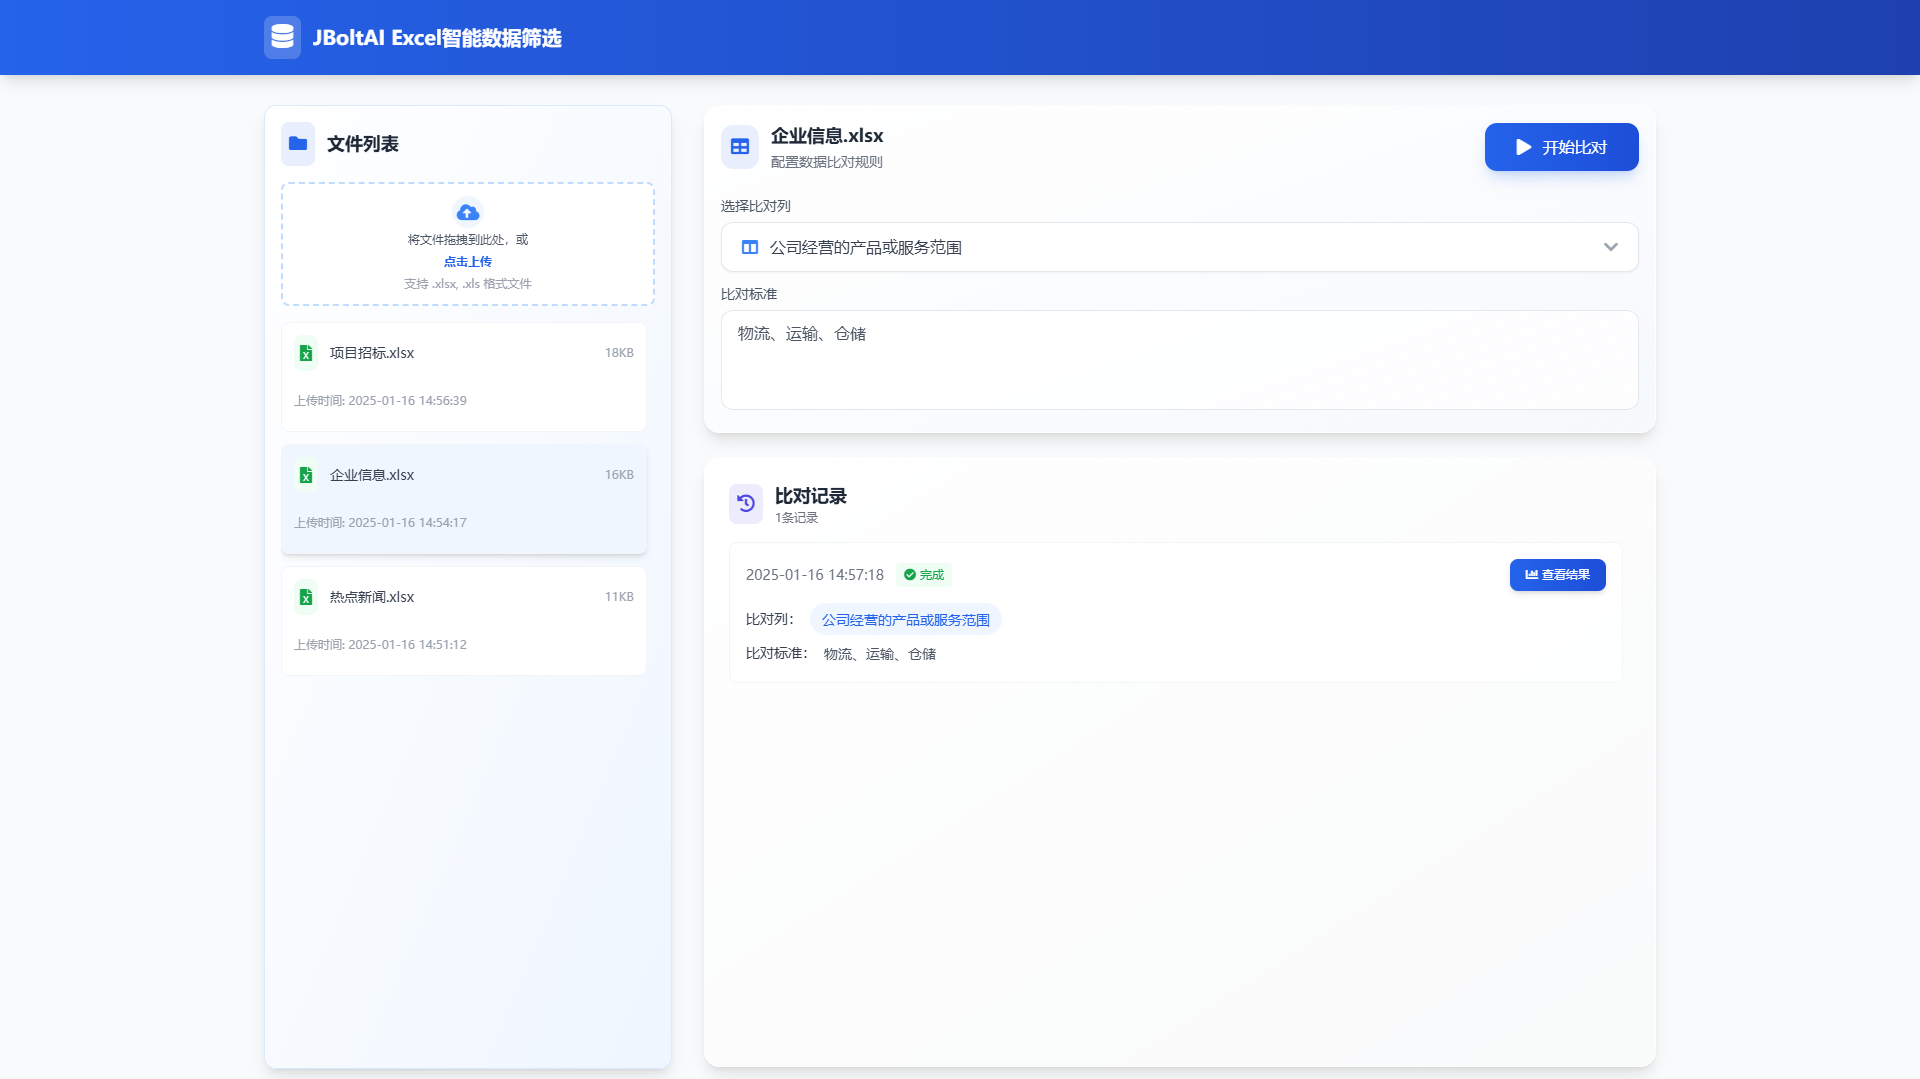
Task: Click upload time 2025-01-16 14:54:17
Action: tap(380, 523)
